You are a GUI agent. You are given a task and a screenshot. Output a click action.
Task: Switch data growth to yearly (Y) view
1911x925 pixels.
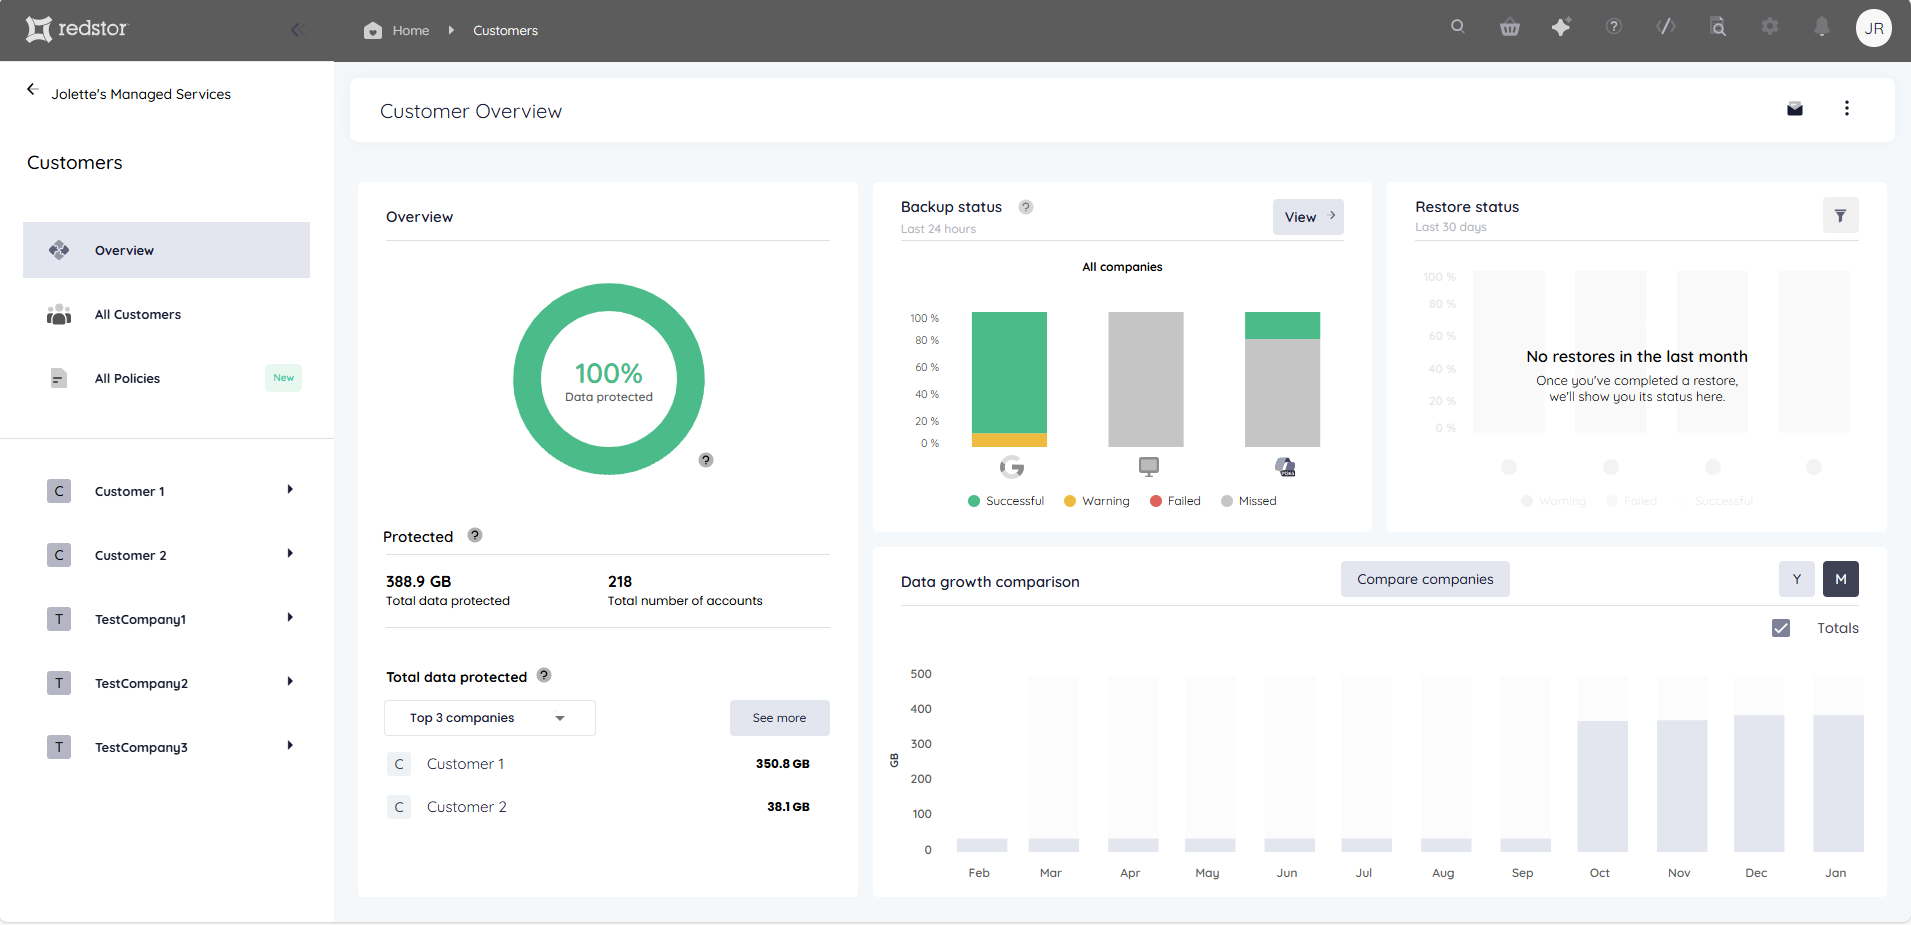click(x=1797, y=579)
